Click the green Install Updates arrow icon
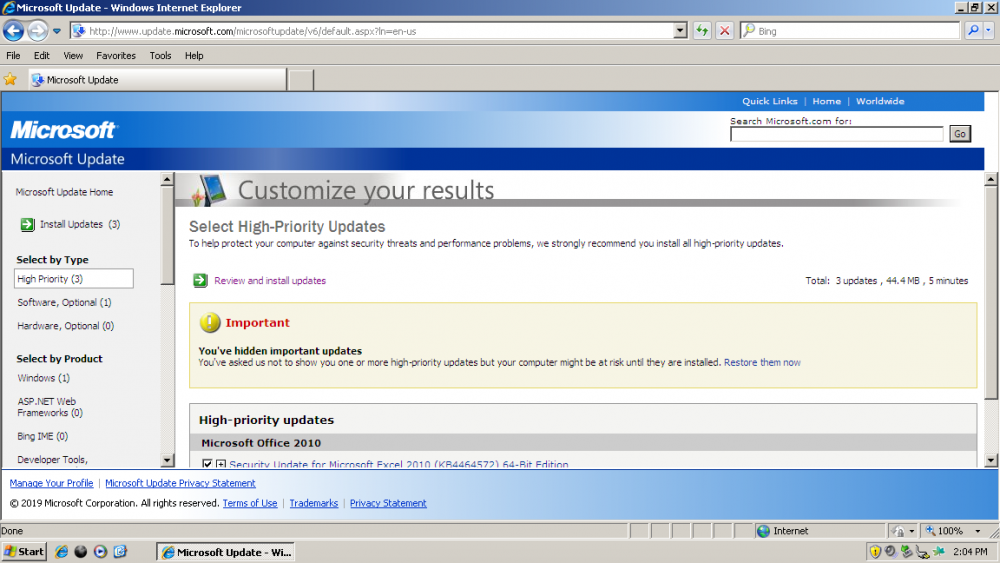 [27, 224]
